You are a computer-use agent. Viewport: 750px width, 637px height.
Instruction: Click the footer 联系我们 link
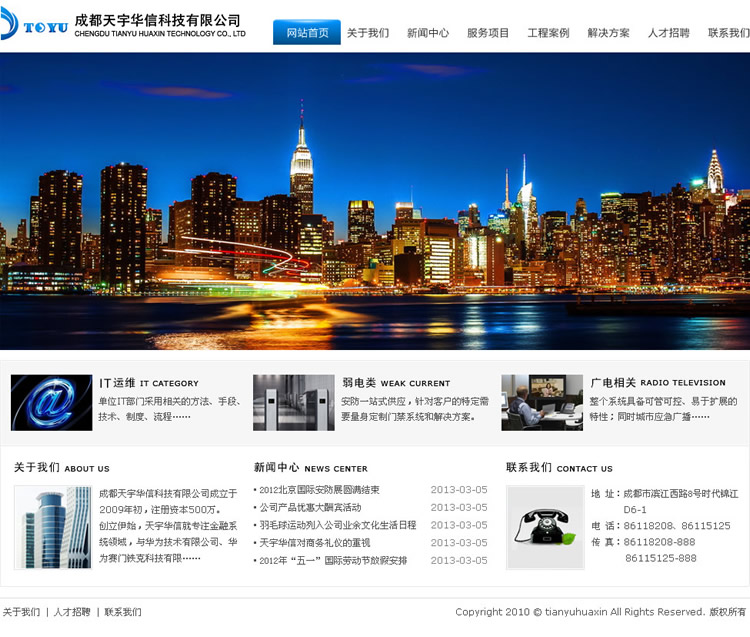pyautogui.click(x=123, y=612)
